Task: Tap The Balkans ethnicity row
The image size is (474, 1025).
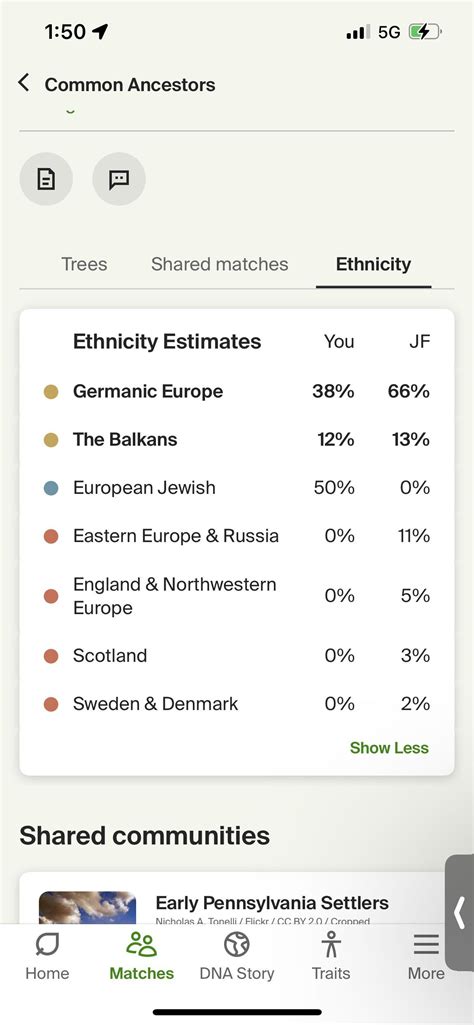Action: (237, 439)
